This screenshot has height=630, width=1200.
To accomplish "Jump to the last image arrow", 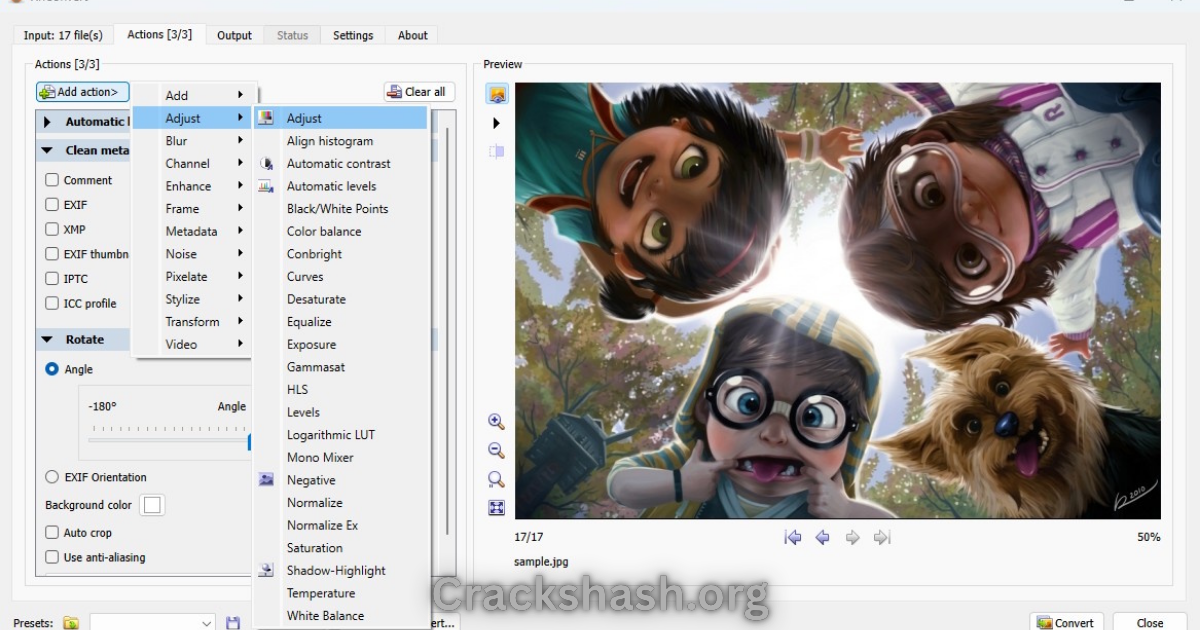I will 882,538.
